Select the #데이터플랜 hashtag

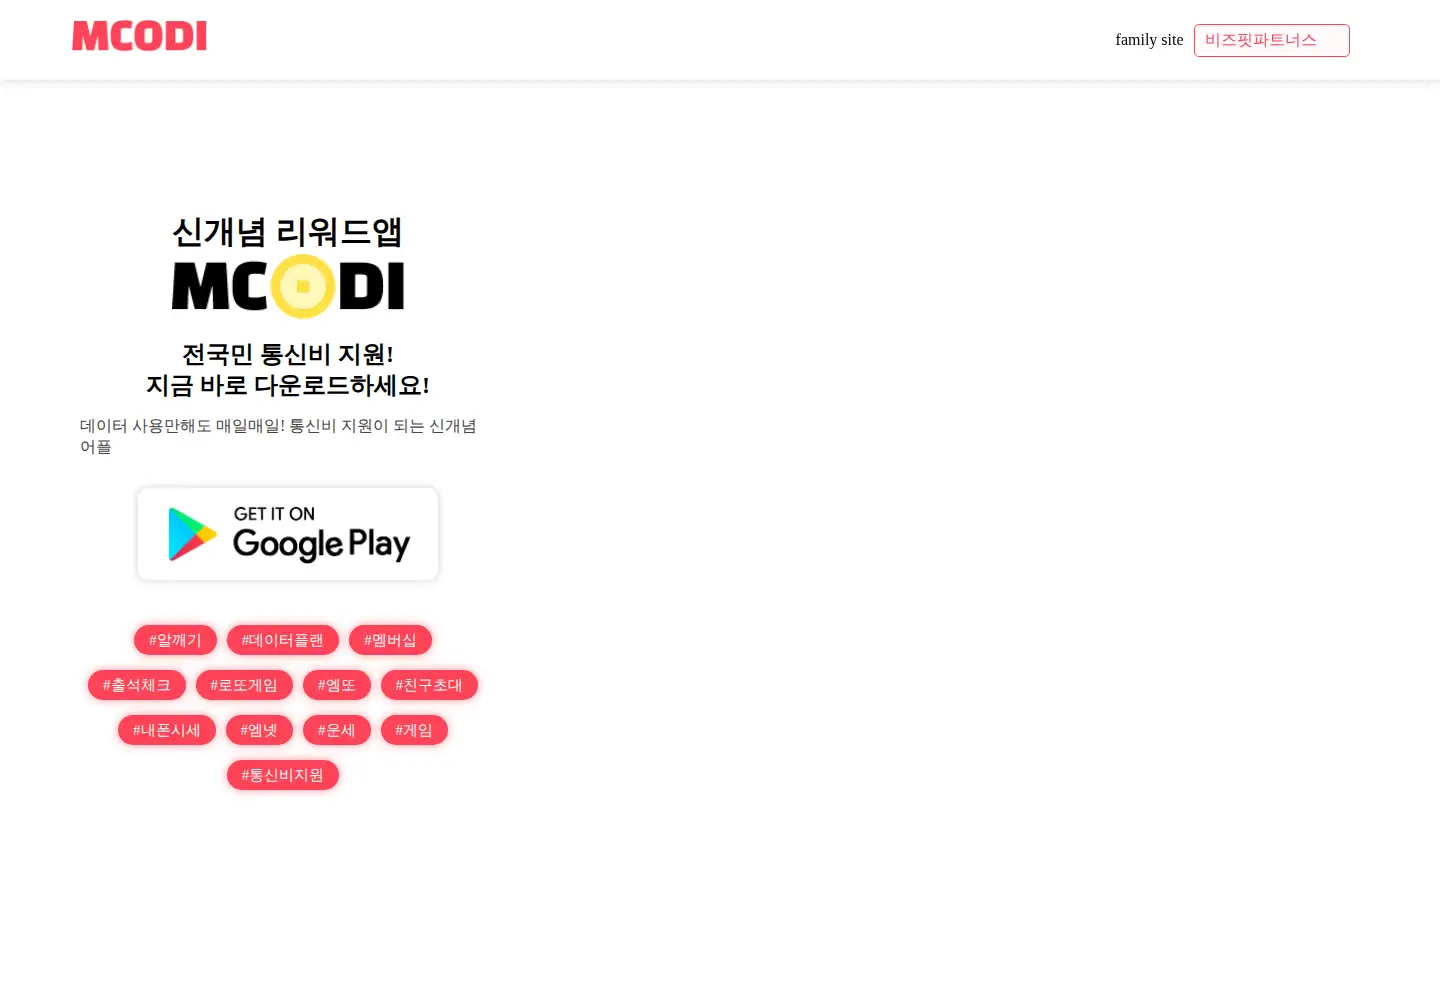click(x=283, y=640)
